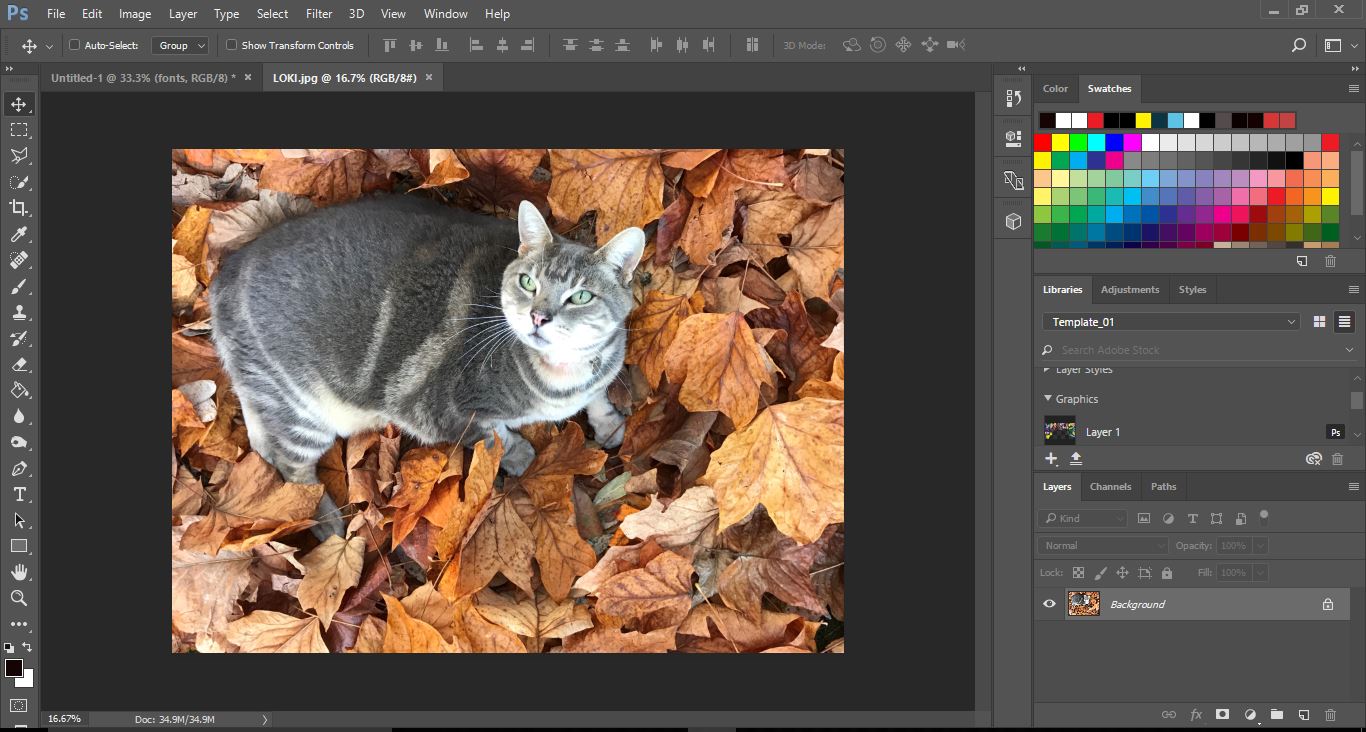
Task: Open the 3D panel cube icon
Action: click(1013, 222)
